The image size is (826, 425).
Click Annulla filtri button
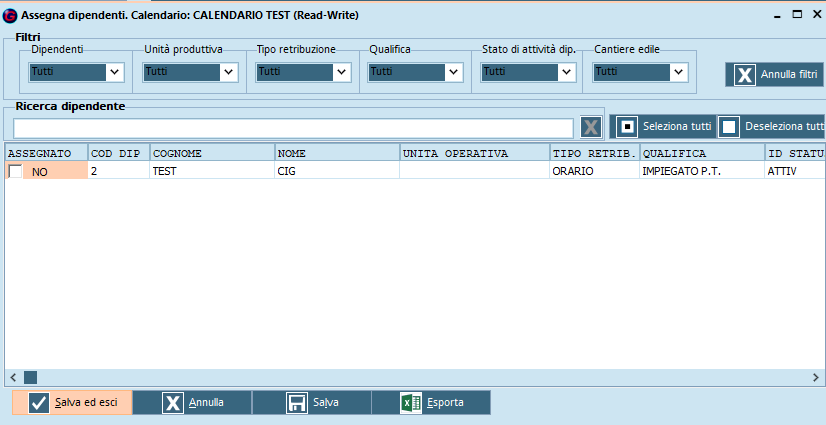coord(775,75)
